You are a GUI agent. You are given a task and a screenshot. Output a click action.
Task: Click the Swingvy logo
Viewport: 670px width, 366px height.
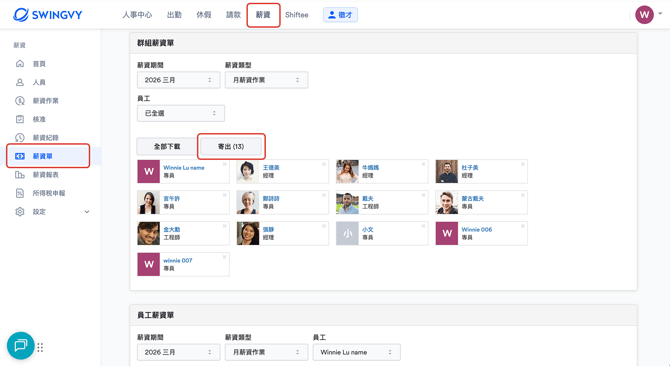coord(47,15)
